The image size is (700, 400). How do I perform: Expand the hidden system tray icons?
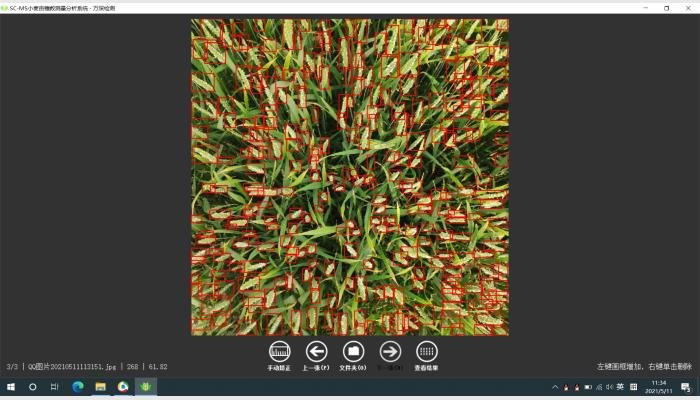tap(556, 387)
